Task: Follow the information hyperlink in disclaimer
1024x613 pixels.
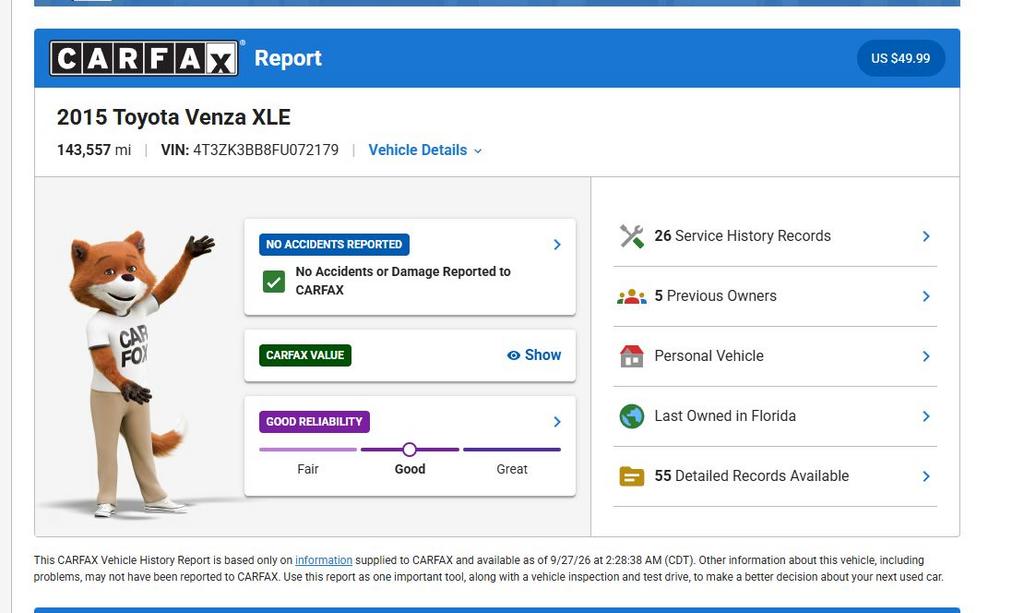Action: pyautogui.click(x=323, y=560)
